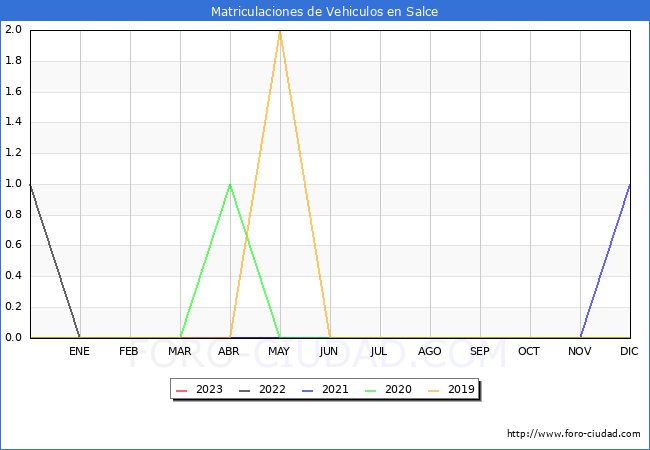650x450 pixels.
Task: Click the orange 2019 peak at MAY
Action: click(x=280, y=31)
